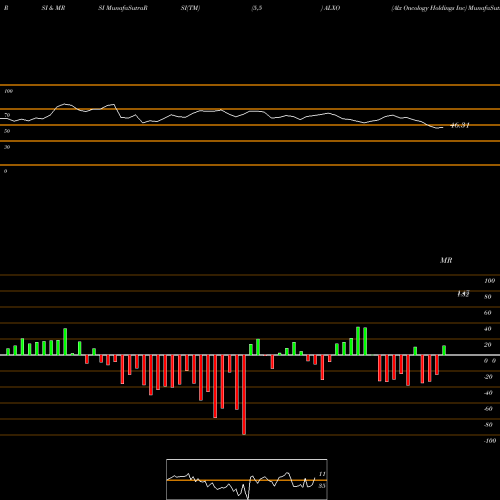Click the 30 level label on RSI axis
The width and height of the screenshot is (500, 500).
coord(7,147)
